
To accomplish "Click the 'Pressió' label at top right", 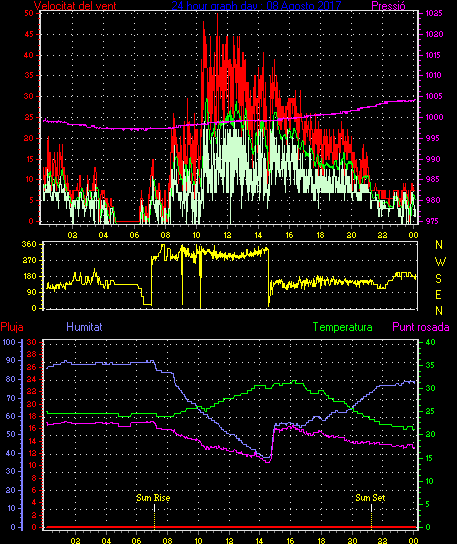I will coord(388,6).
